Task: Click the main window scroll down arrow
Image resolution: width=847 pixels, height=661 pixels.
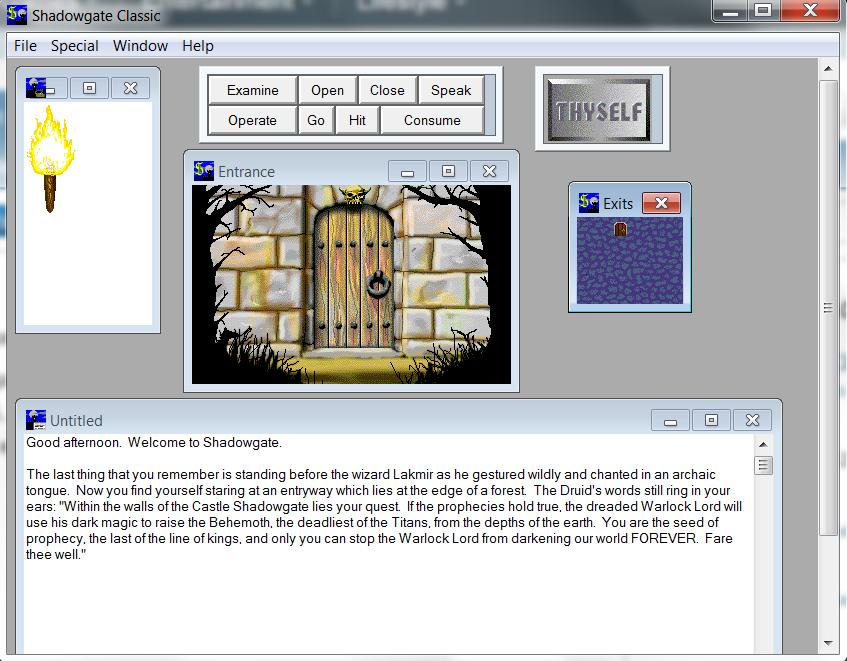Action: click(828, 643)
